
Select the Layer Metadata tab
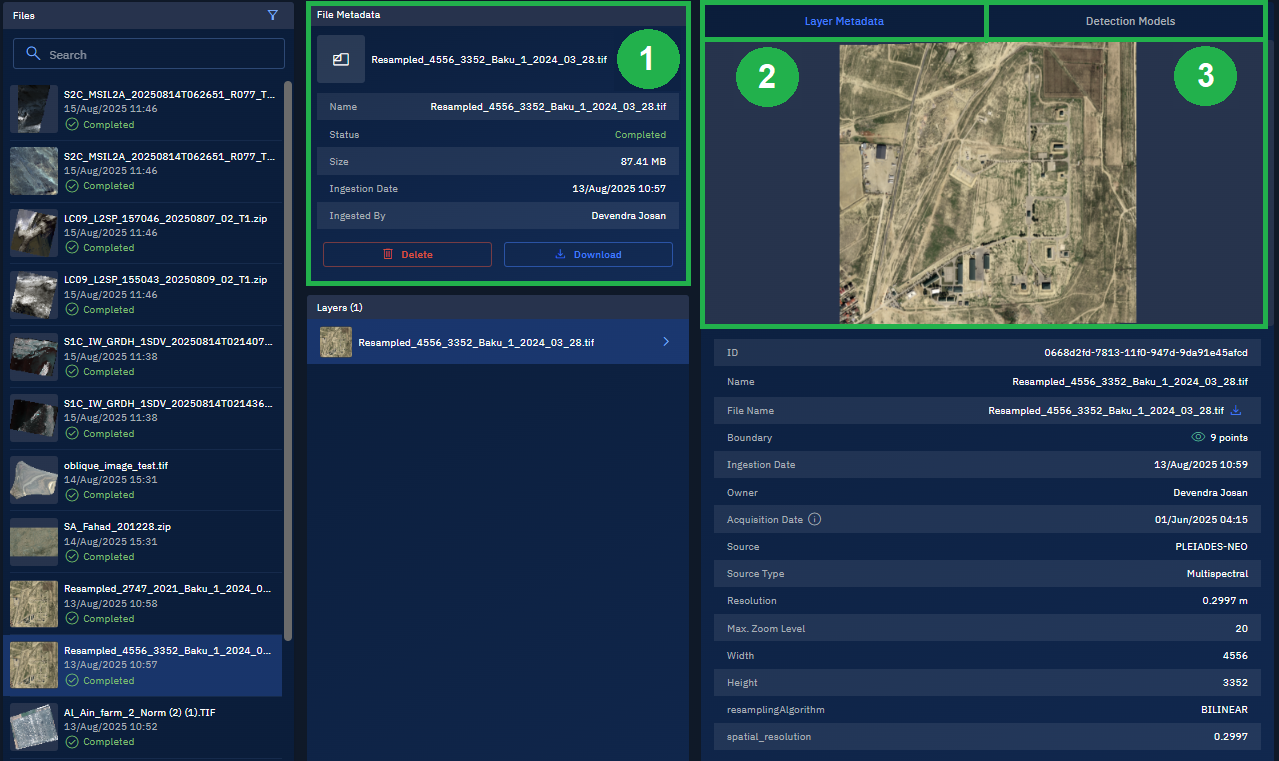tap(844, 21)
